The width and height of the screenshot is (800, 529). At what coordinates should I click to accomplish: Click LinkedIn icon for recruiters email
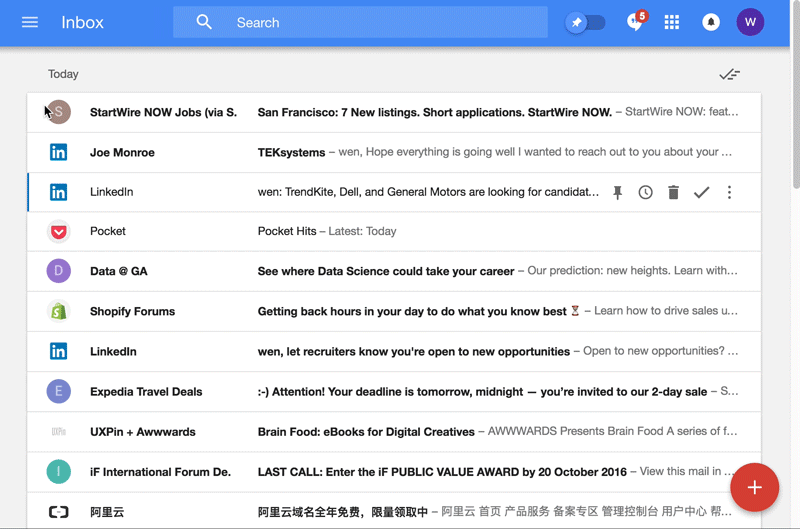point(58,351)
